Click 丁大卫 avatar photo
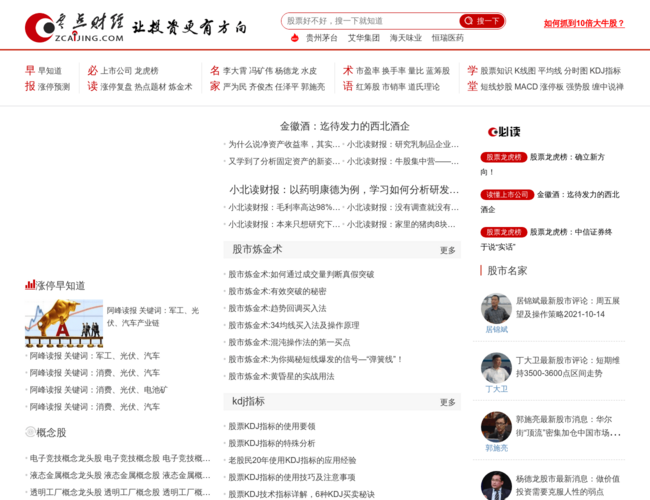This screenshot has height=500, width=650. pyautogui.click(x=496, y=368)
